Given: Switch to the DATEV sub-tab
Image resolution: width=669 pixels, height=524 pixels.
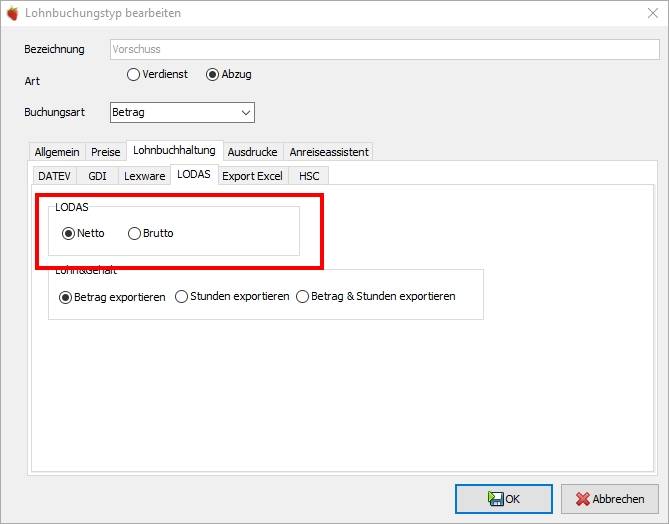Looking at the screenshot, I should pos(54,176).
